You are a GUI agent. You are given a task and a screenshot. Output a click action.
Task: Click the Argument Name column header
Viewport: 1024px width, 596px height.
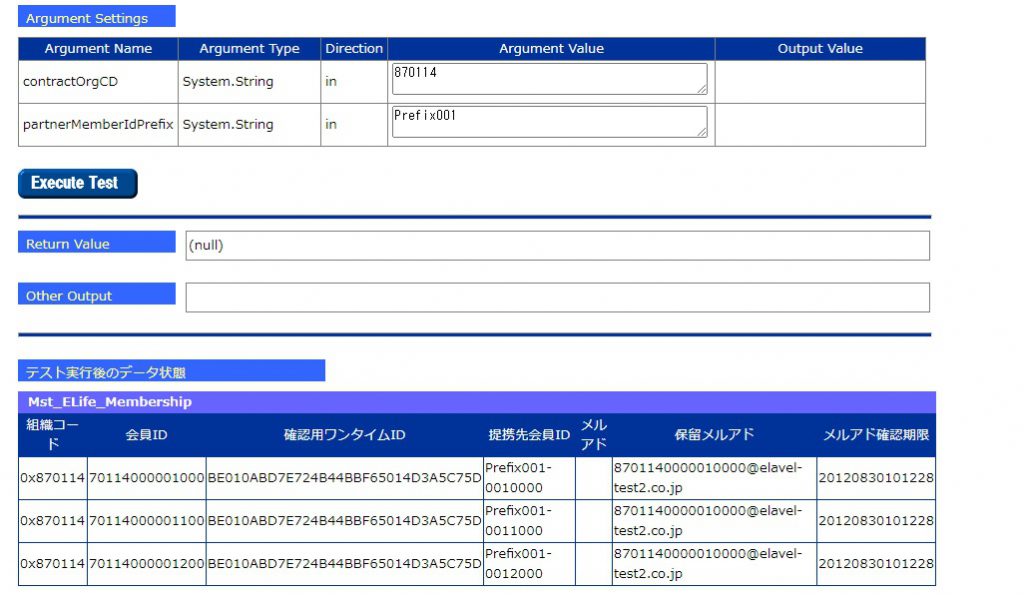(98, 49)
